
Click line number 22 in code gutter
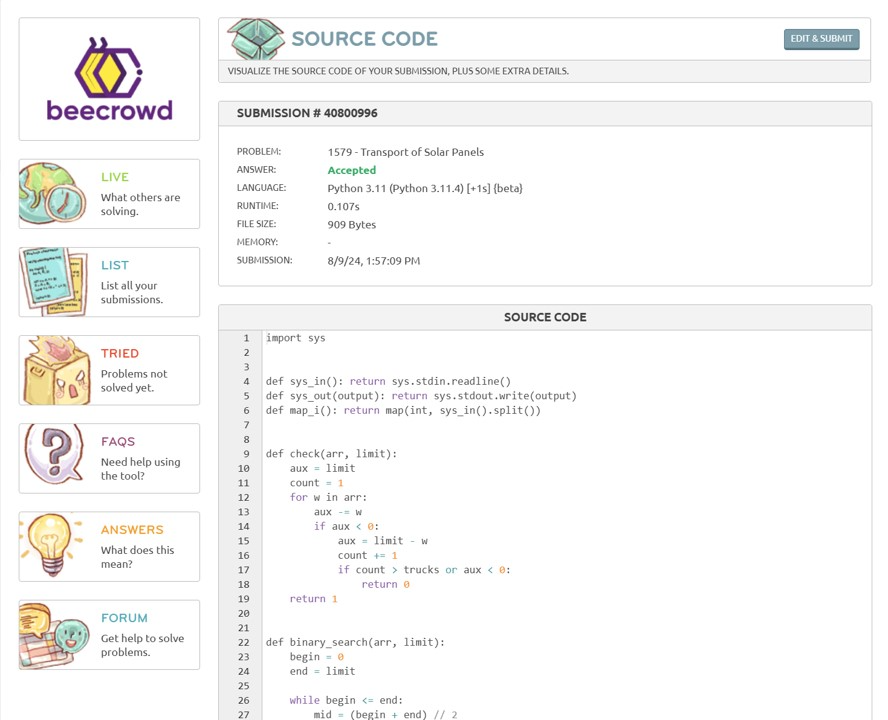(243, 642)
